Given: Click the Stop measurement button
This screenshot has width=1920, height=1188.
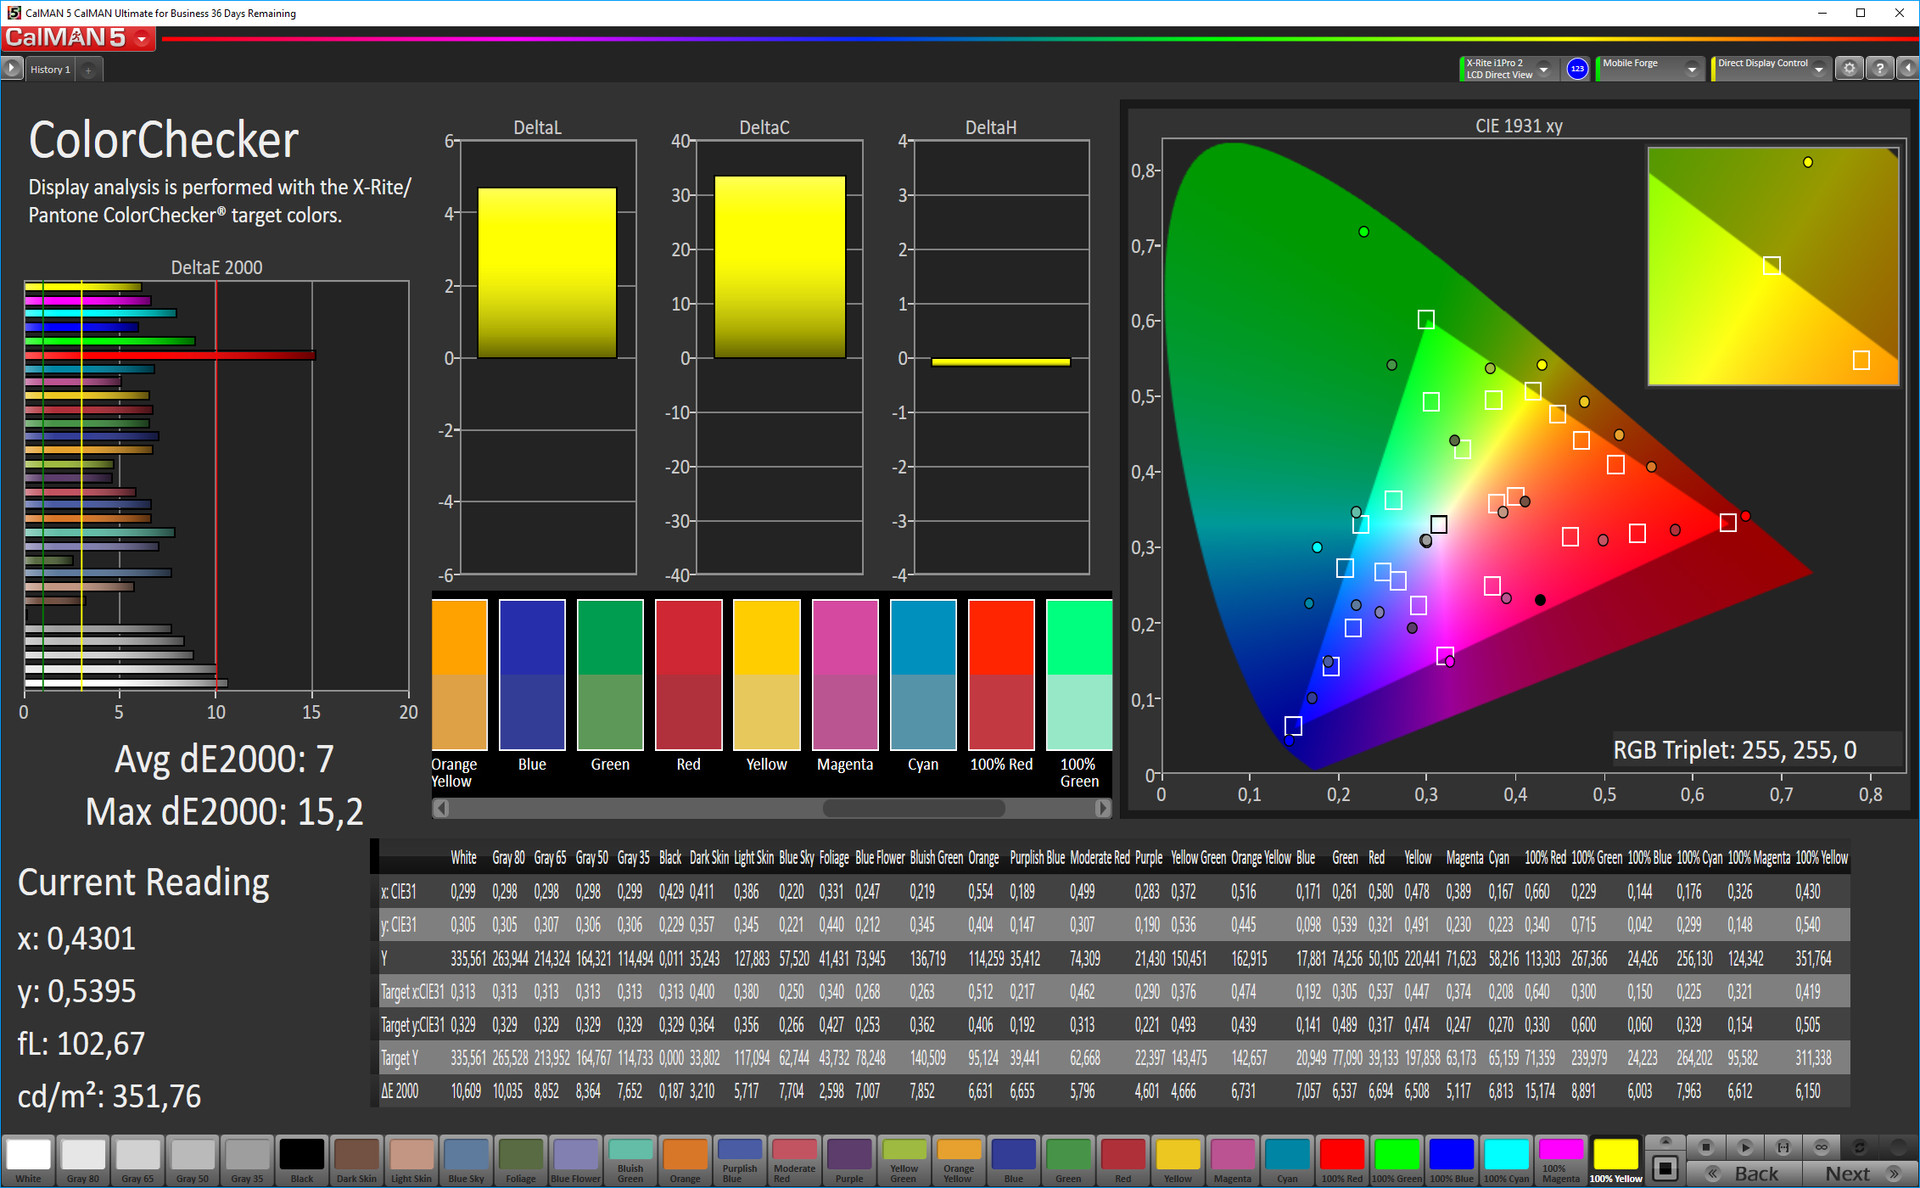Looking at the screenshot, I should tap(1707, 1147).
